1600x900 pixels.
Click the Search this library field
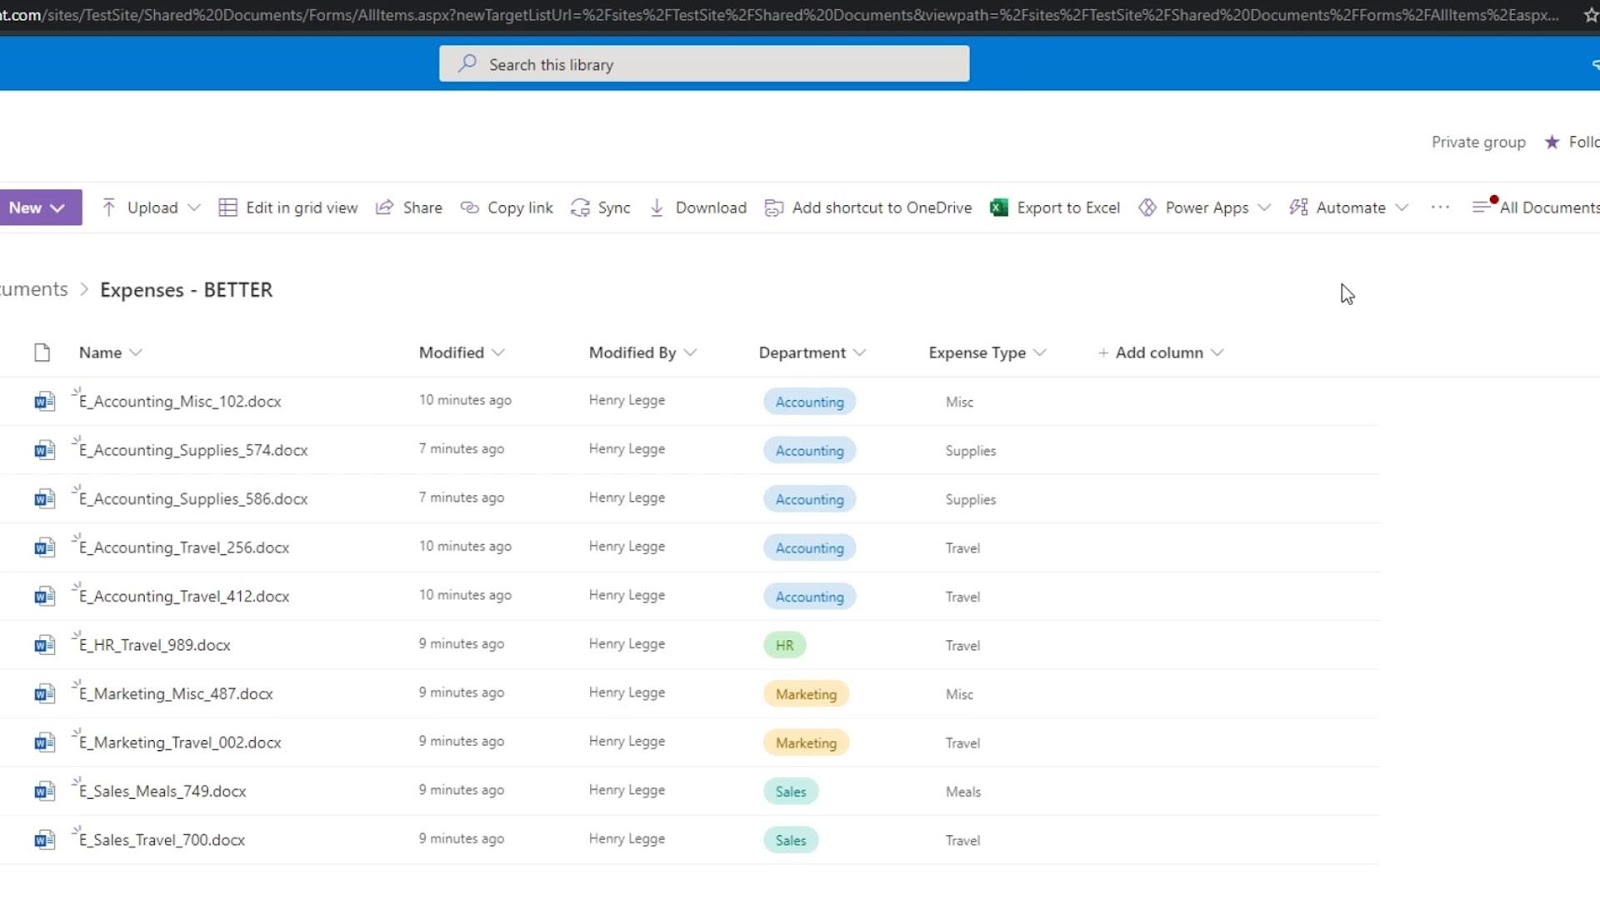click(704, 64)
